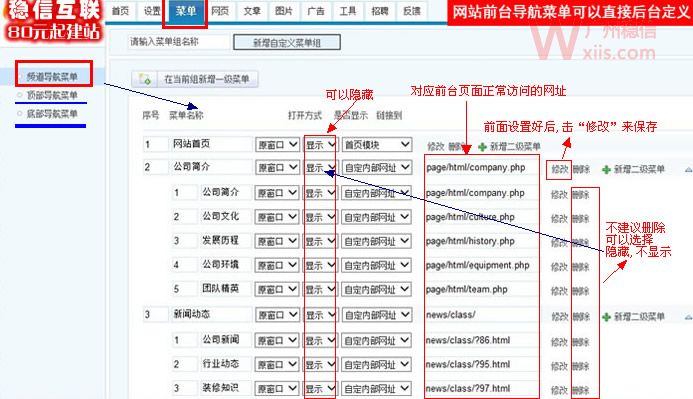Open 显示 dropdown for 网站首页 row

coord(320,144)
